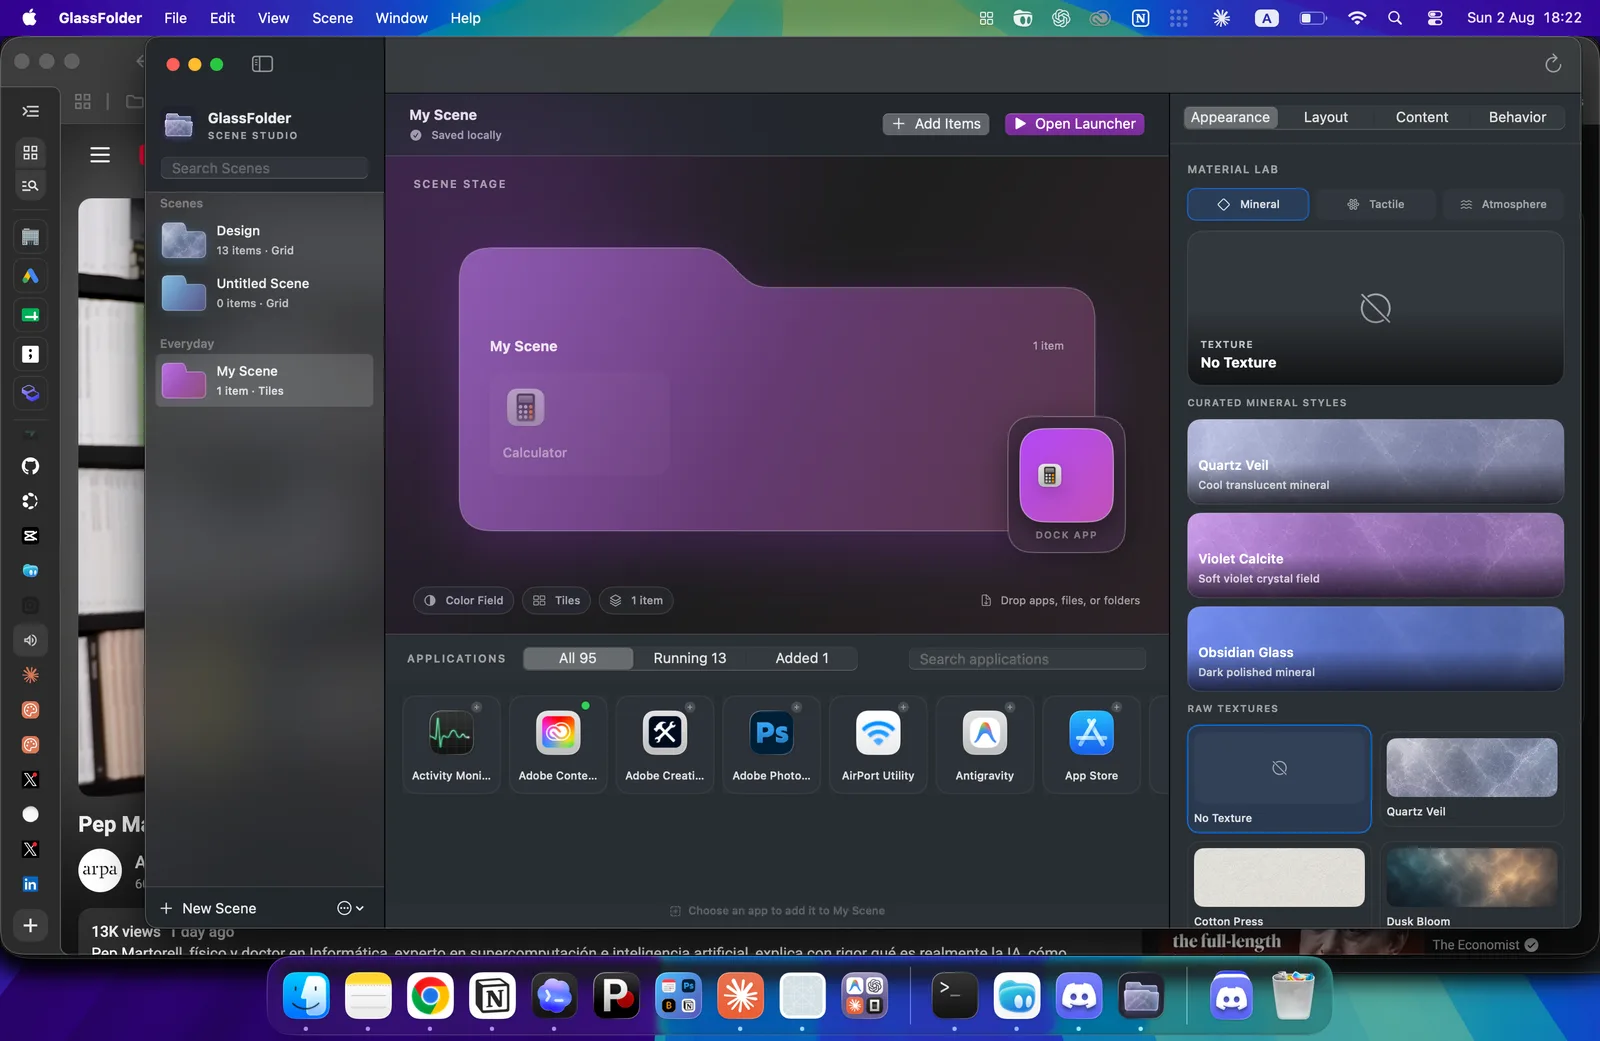This screenshot has height=1041, width=1600.
Task: Open Google Chrome from the Dock
Action: (430, 996)
